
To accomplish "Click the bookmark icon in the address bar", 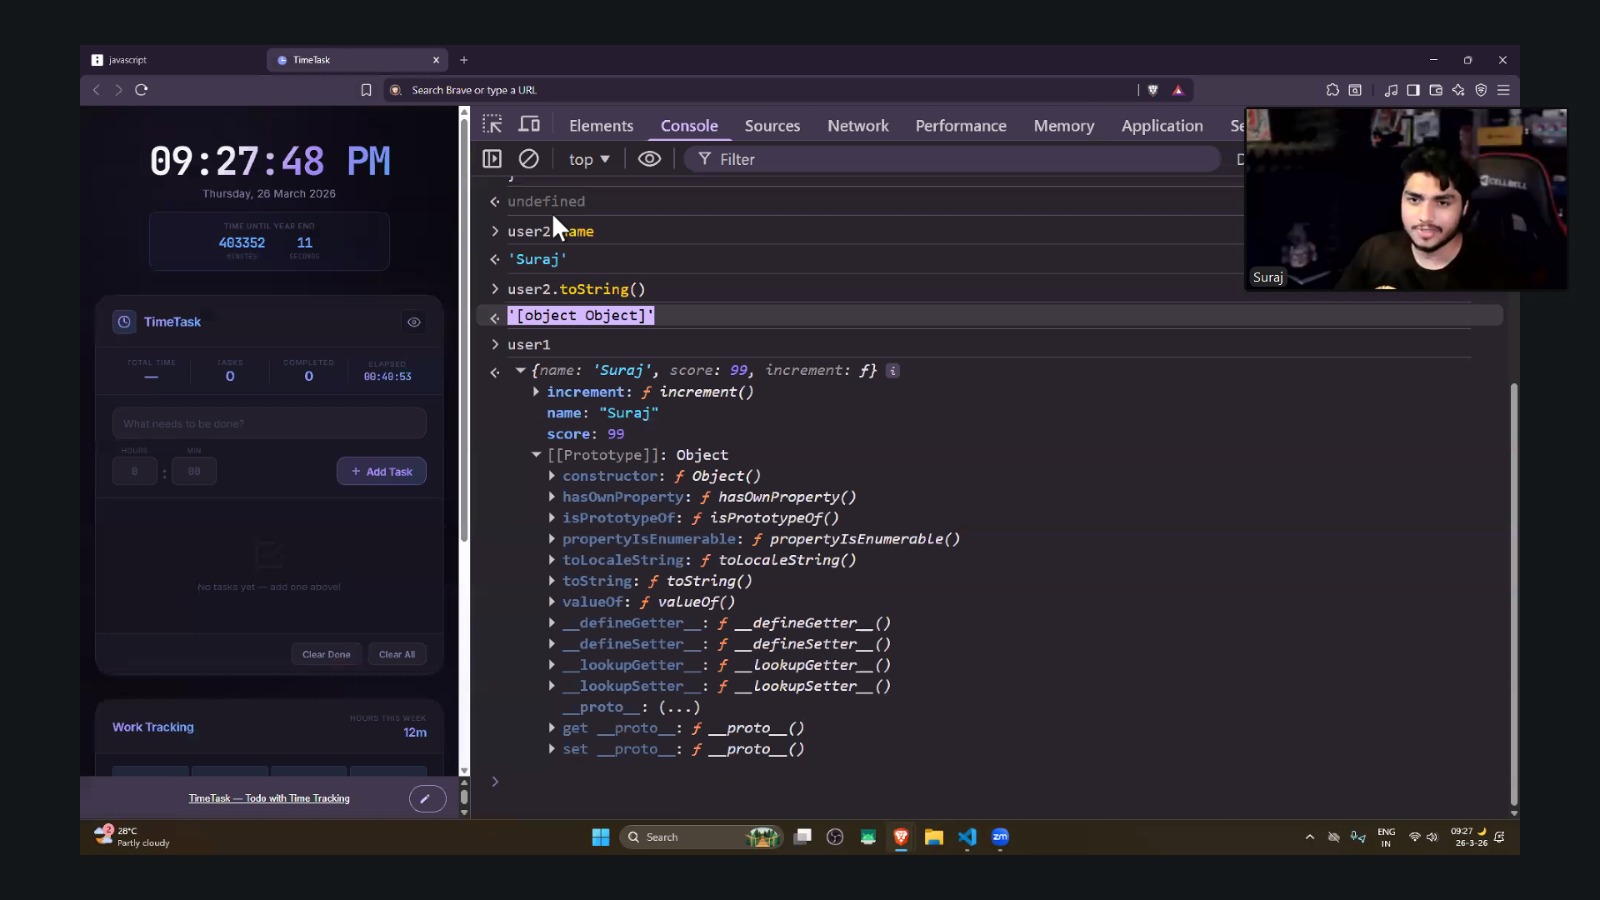I will 366,90.
